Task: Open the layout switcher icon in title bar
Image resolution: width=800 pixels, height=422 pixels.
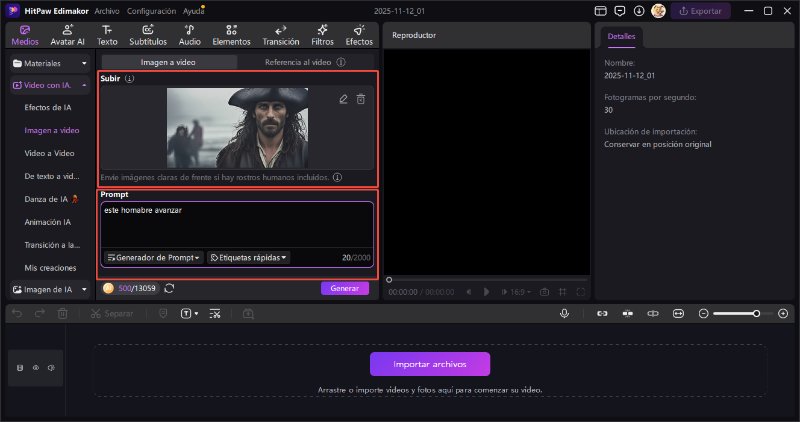Action: (601, 11)
